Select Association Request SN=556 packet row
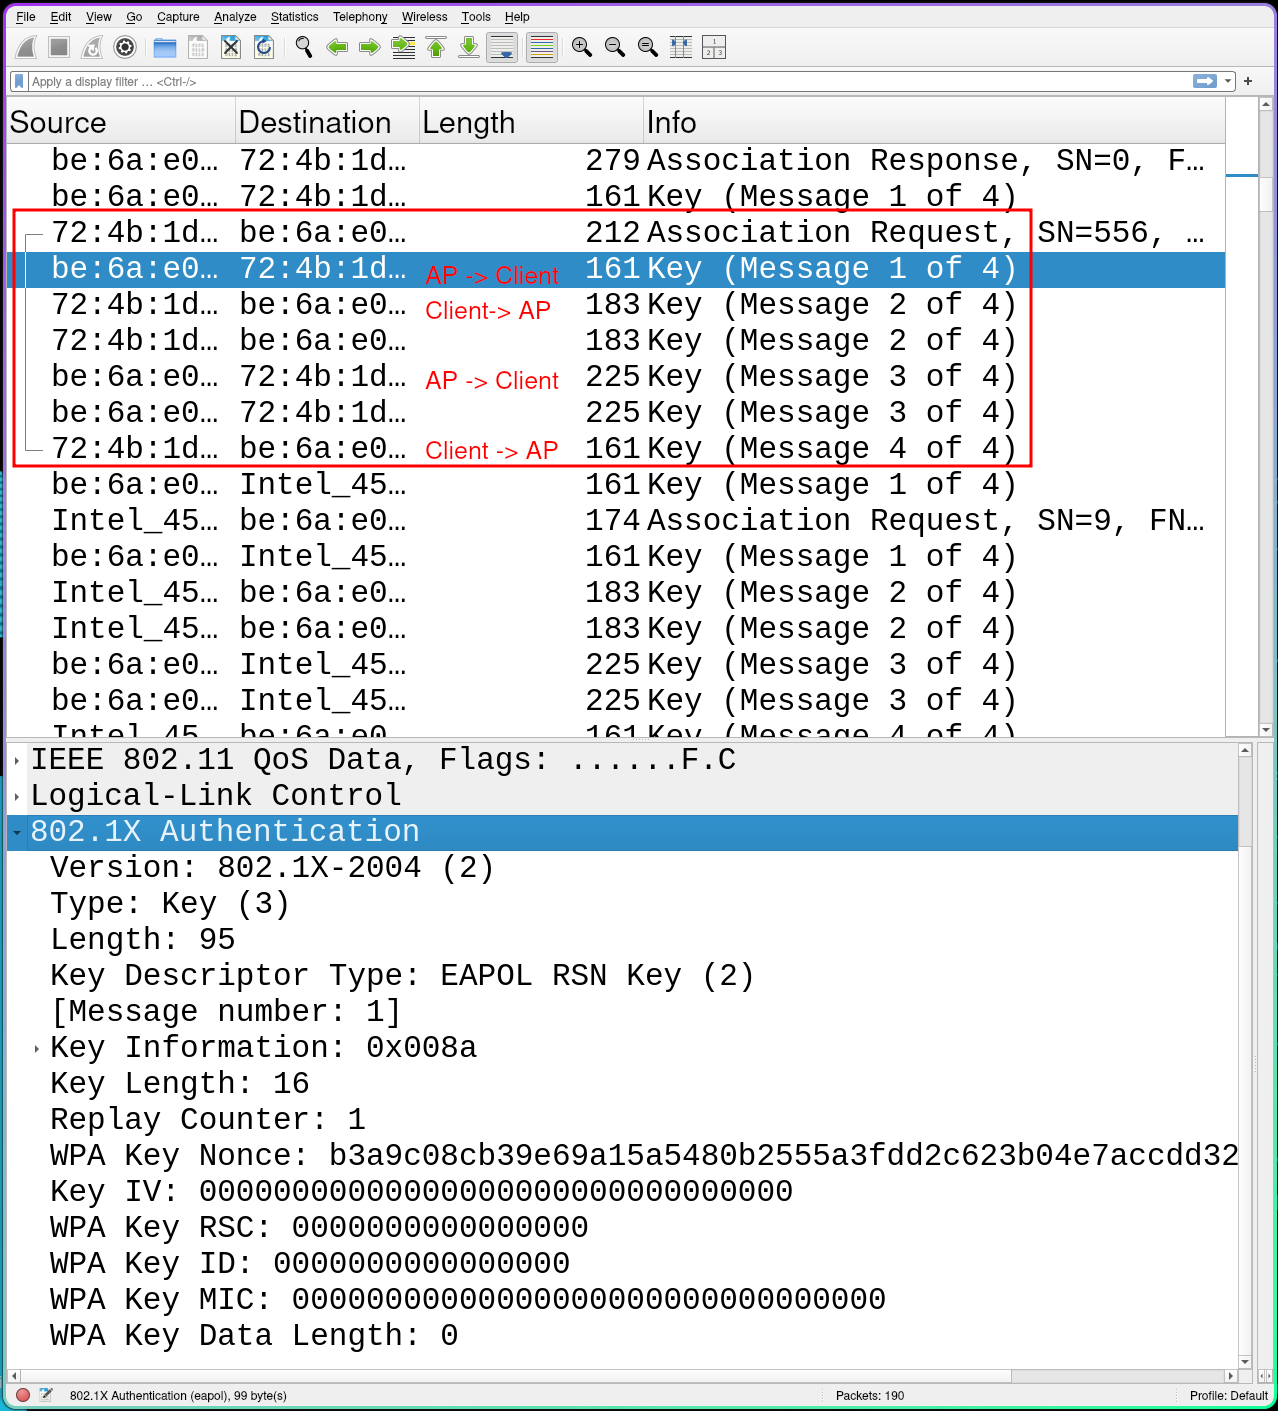This screenshot has height=1411, width=1278. (x=616, y=232)
